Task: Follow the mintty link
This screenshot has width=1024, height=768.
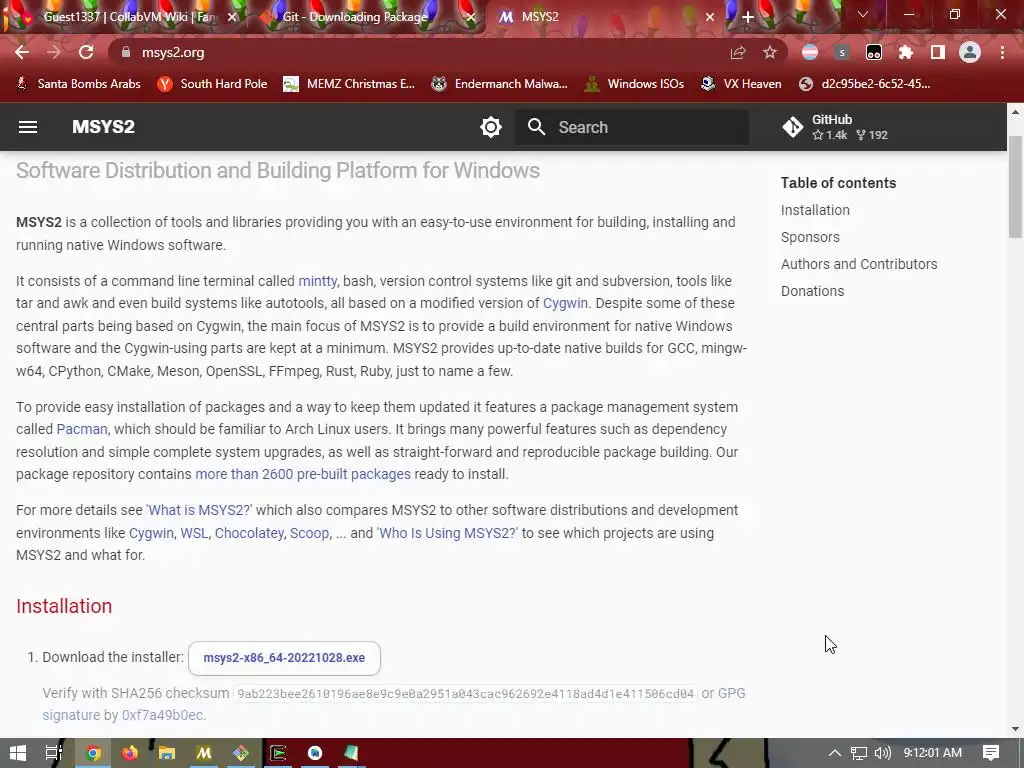Action: [x=317, y=281]
